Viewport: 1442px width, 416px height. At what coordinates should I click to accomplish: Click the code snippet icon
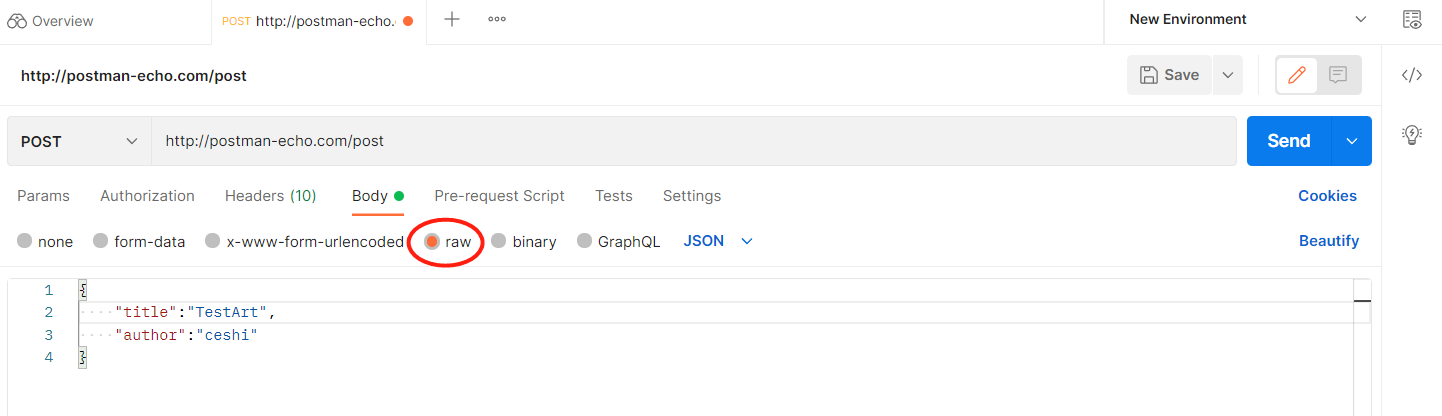(1412, 75)
